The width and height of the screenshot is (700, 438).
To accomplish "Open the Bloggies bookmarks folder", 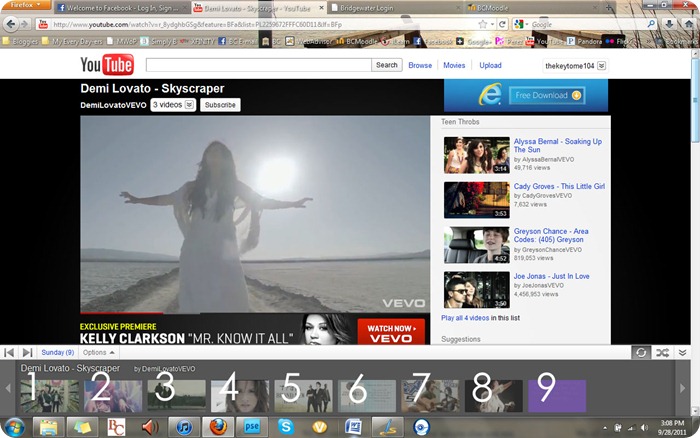I will click(x=21, y=41).
